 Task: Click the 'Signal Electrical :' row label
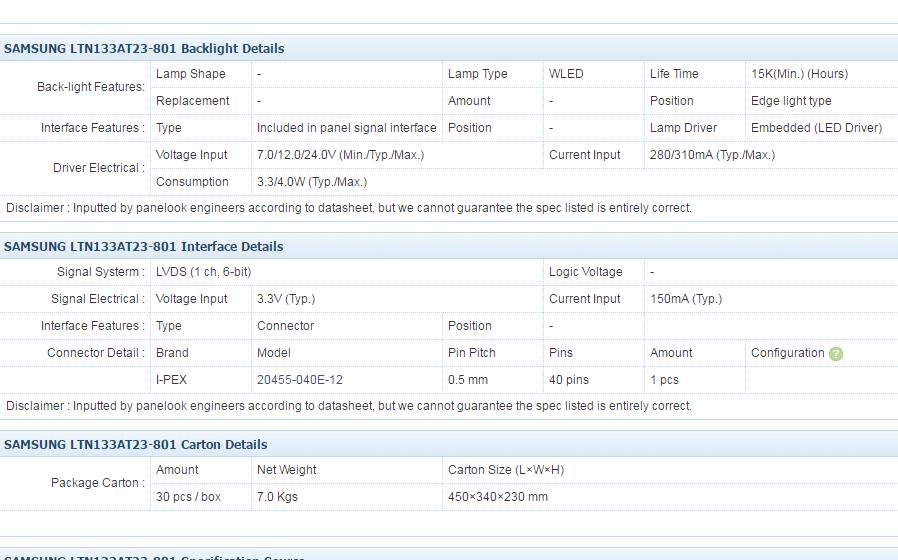[x=97, y=298]
